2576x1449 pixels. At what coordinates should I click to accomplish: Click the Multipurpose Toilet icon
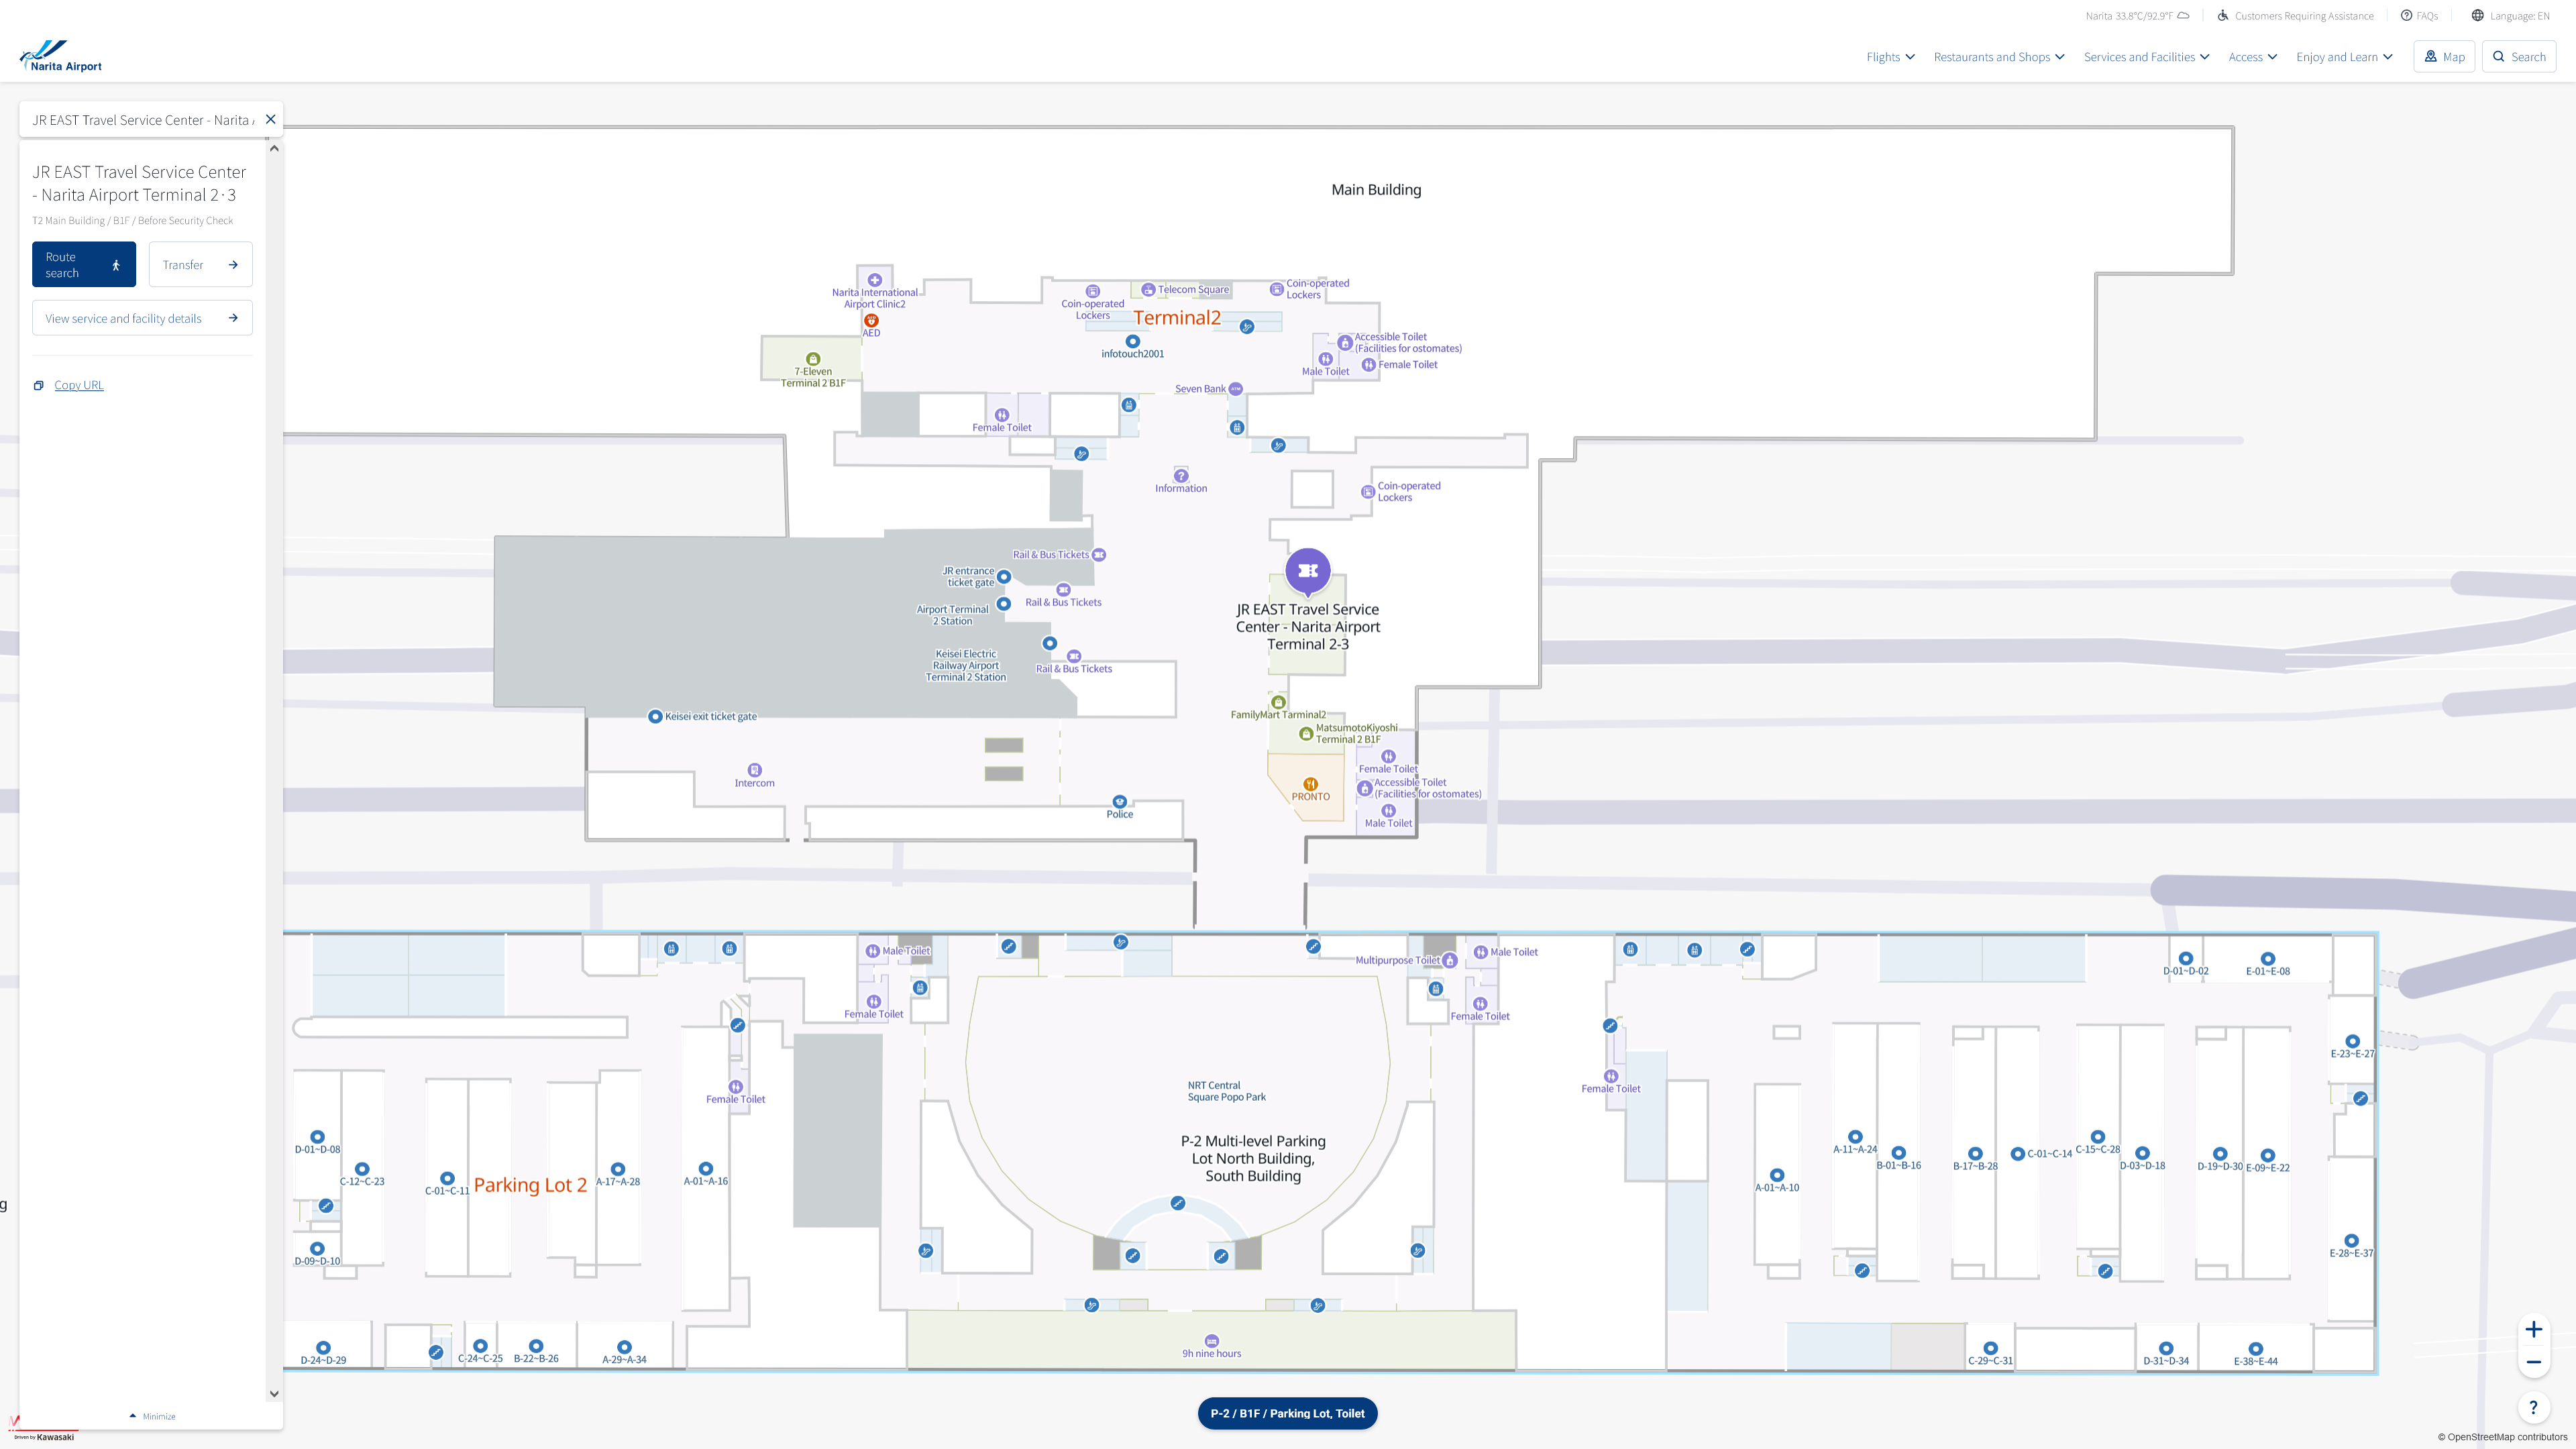(1450, 961)
